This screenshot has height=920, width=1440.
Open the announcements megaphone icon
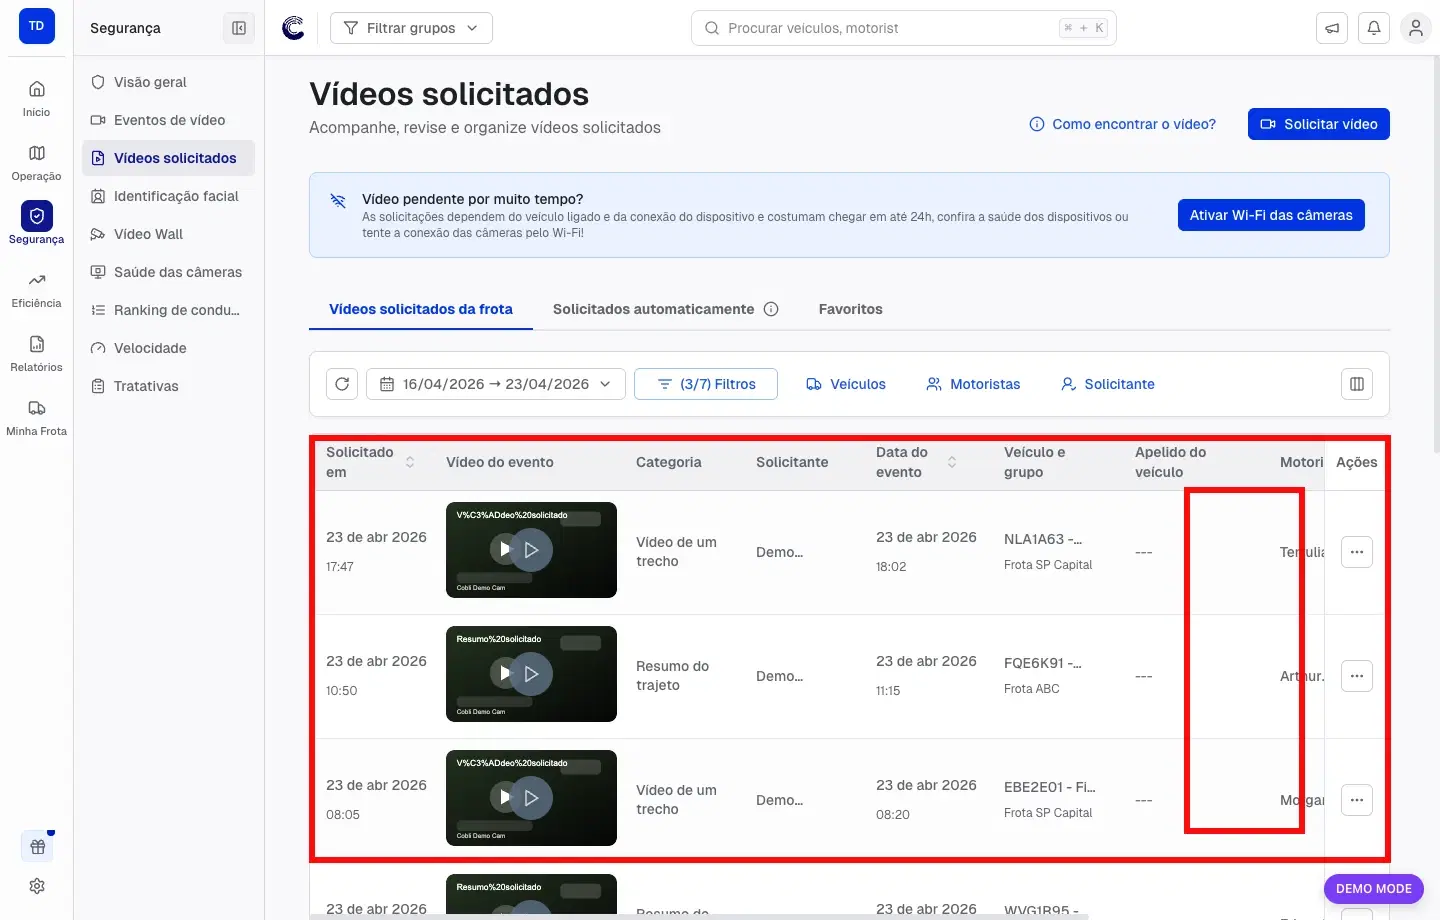tap(1332, 28)
